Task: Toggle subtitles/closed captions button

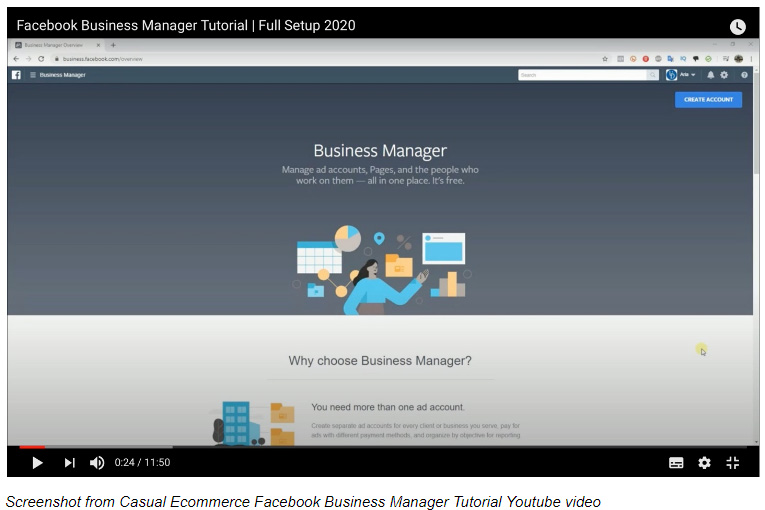Action: point(676,463)
